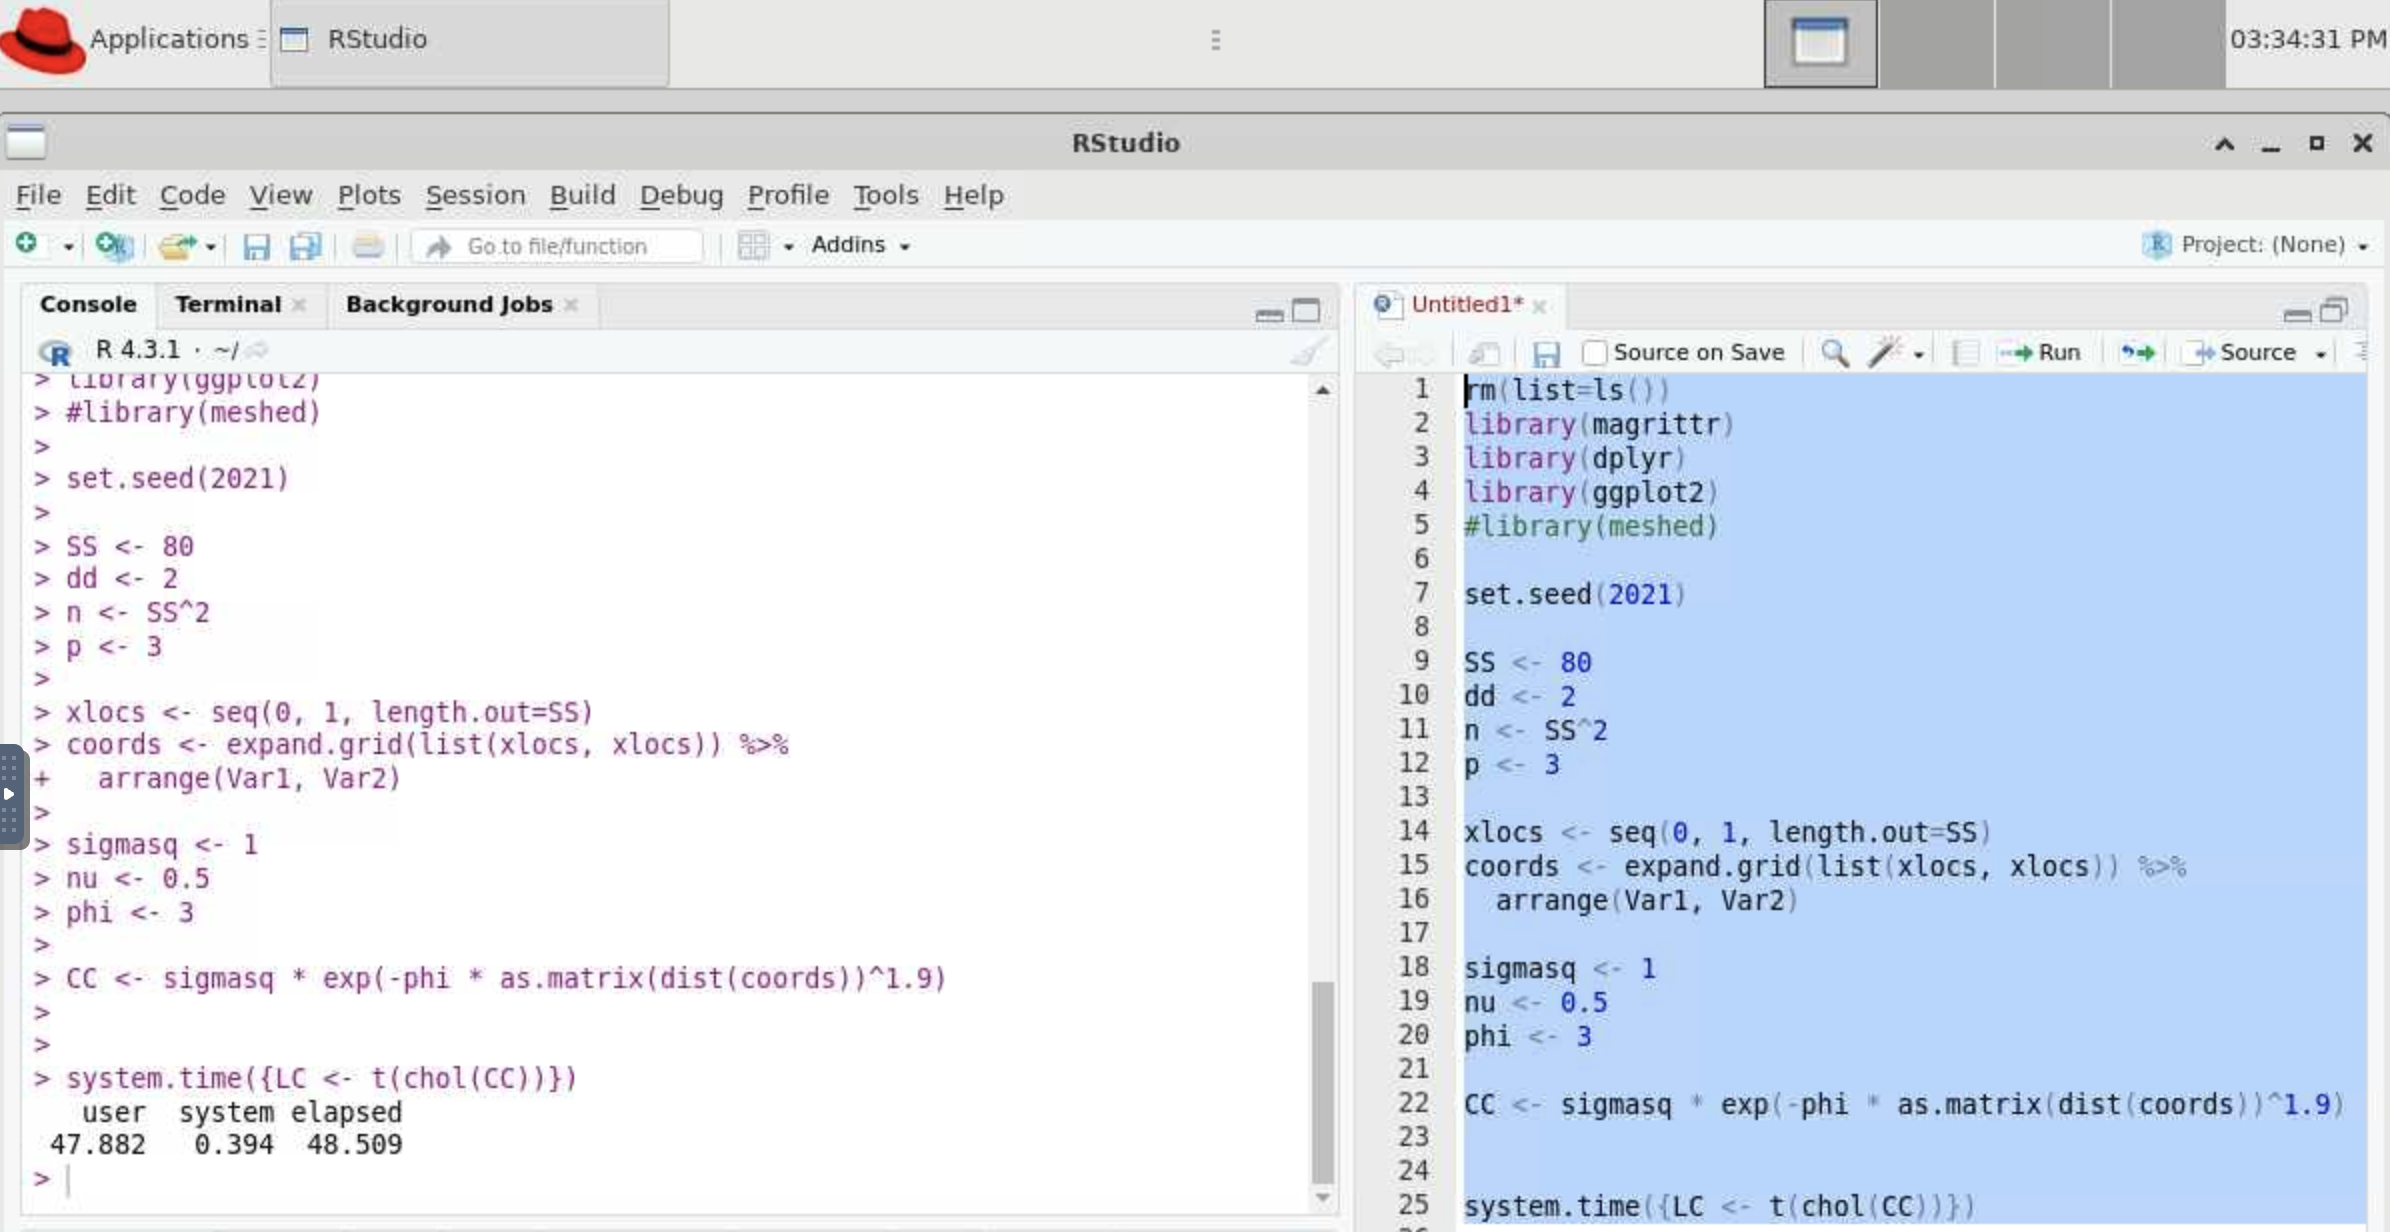Minimize the source editor pane
The height and width of the screenshot is (1232, 2390).
(2297, 314)
